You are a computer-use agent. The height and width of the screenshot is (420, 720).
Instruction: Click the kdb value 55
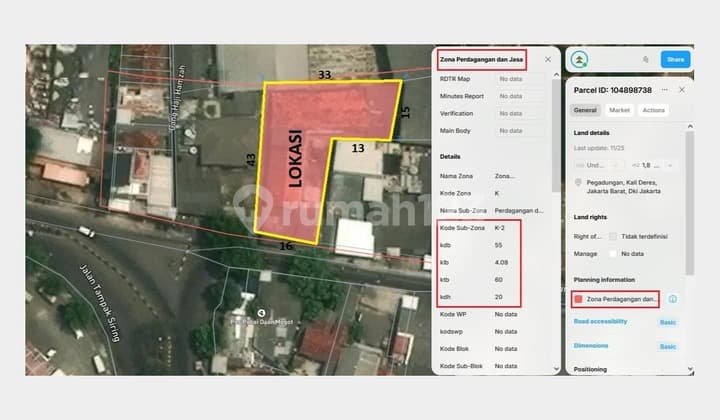pos(498,245)
